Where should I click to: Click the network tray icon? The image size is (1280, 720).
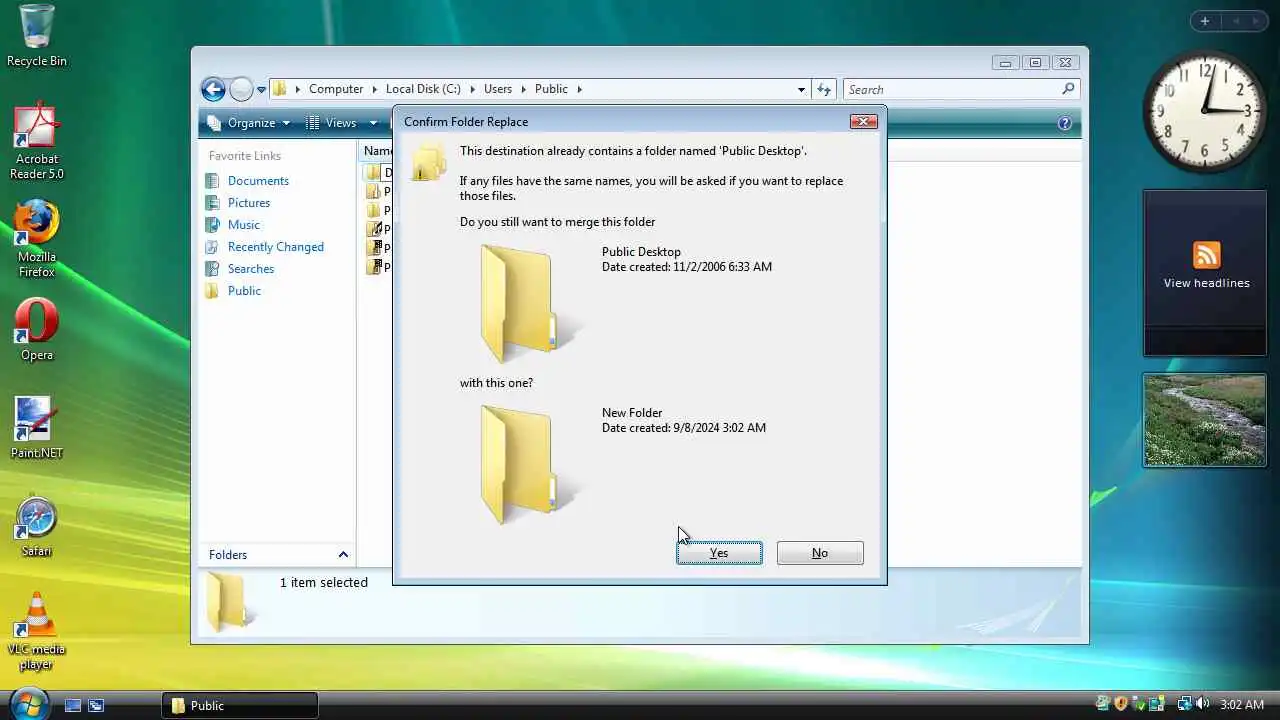point(1184,704)
